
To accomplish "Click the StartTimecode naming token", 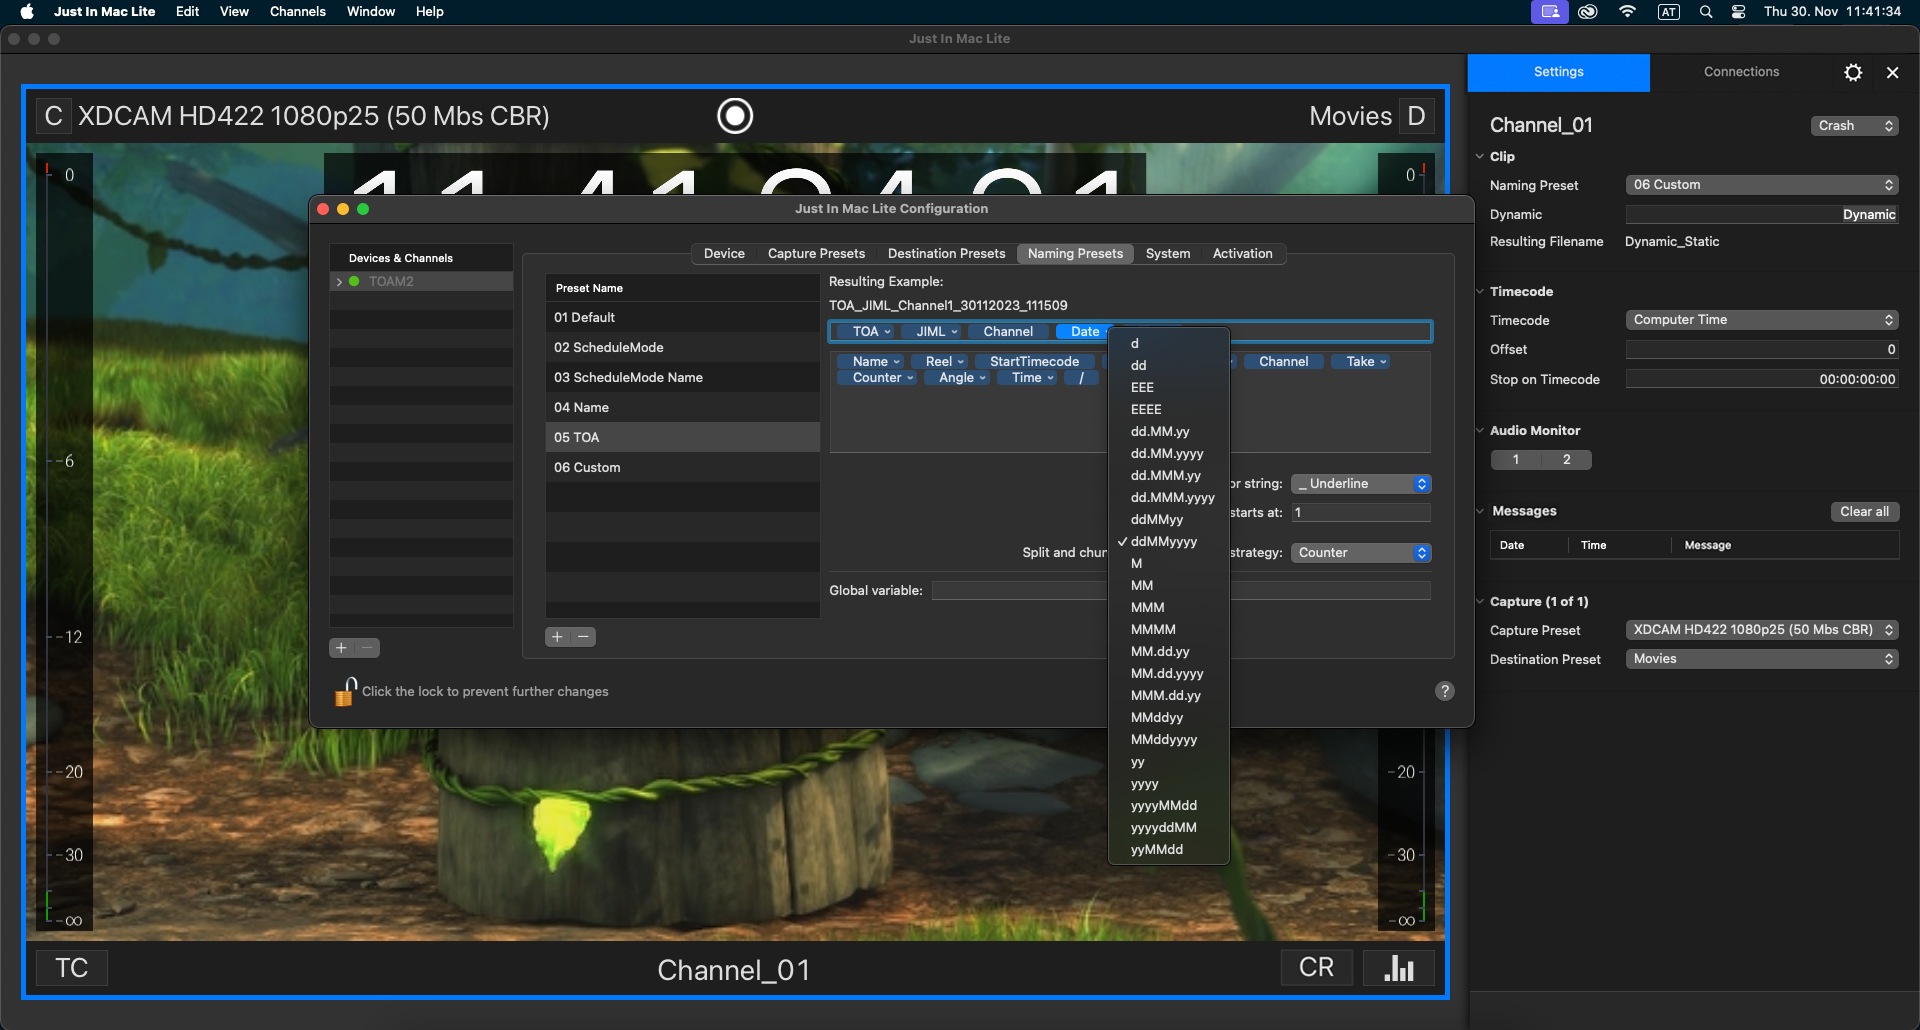I will (1034, 362).
